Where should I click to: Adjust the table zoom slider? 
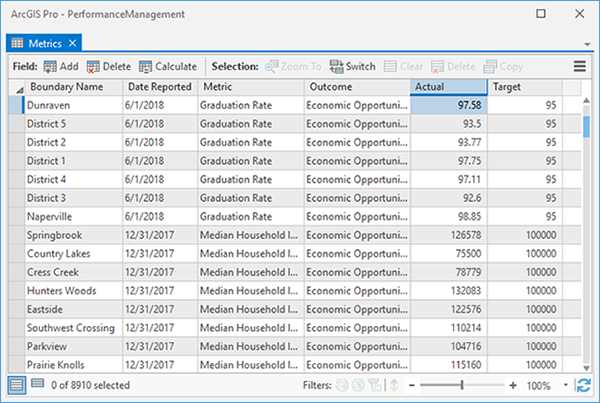point(462,385)
